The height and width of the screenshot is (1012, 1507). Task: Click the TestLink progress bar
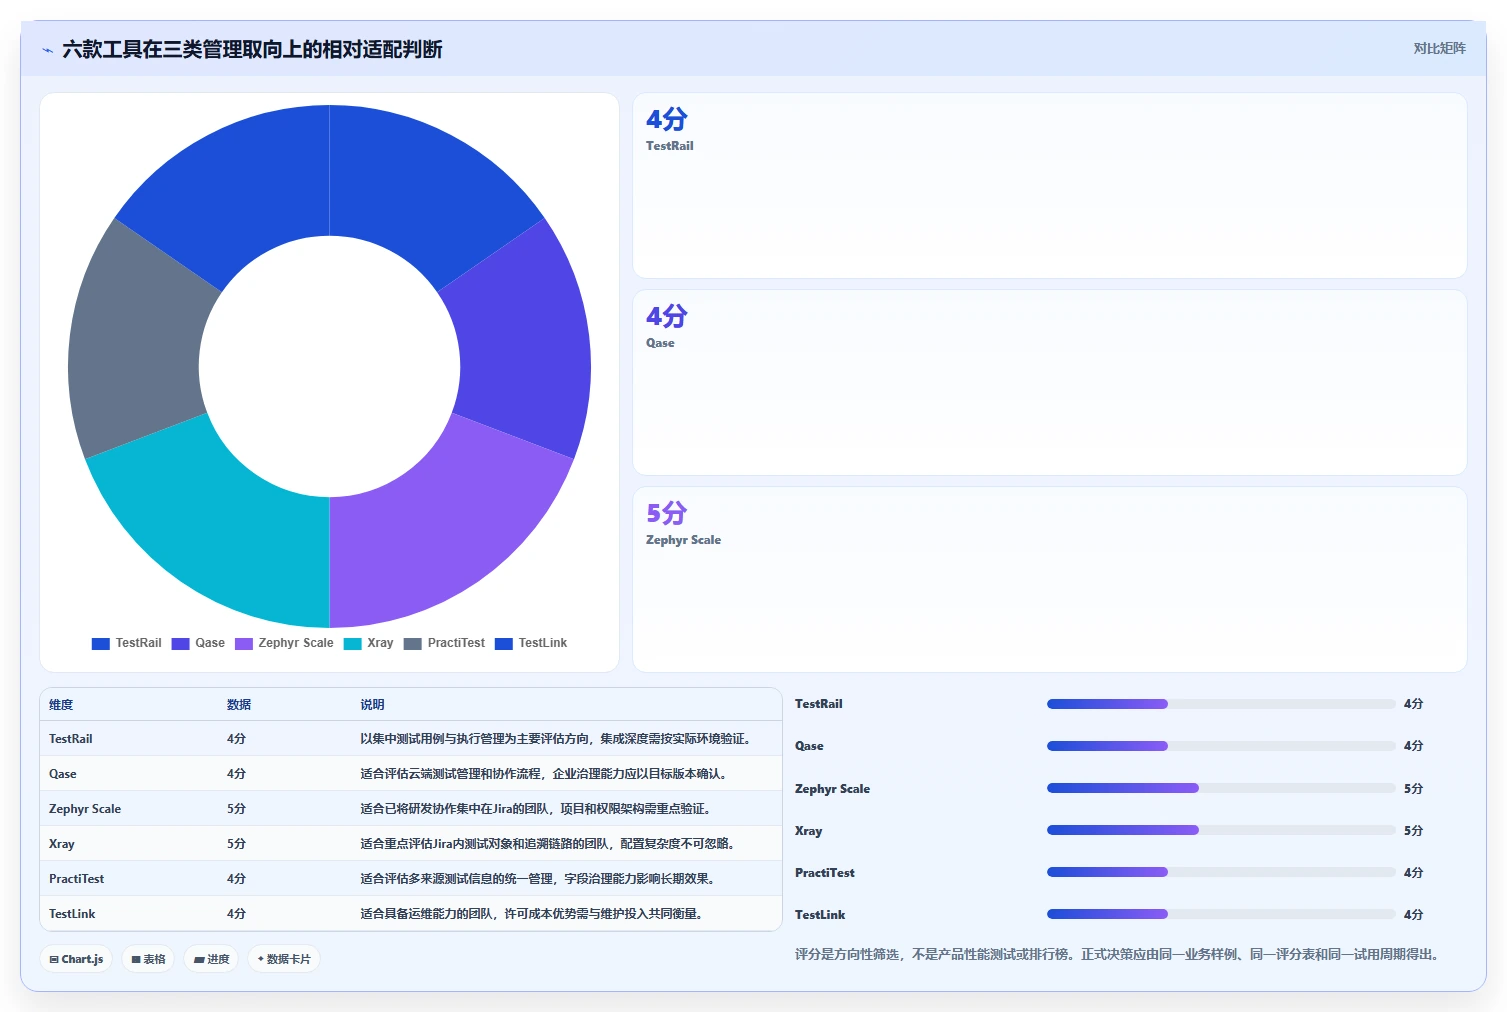(x=1221, y=914)
